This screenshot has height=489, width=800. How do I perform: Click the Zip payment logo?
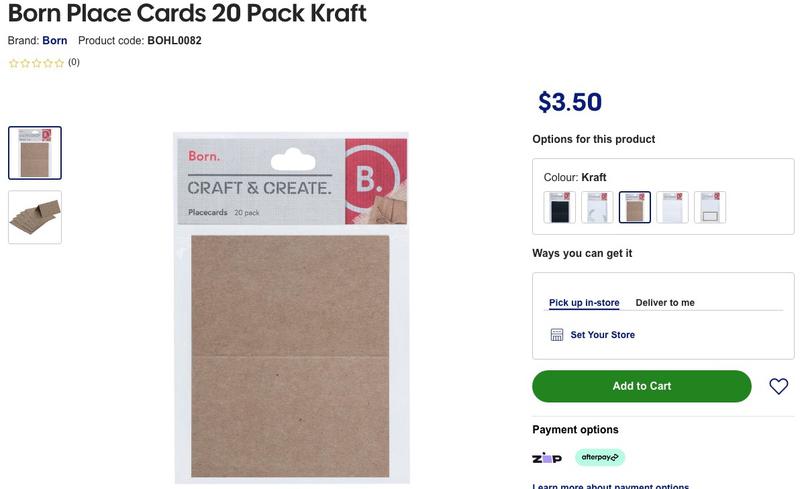546,458
